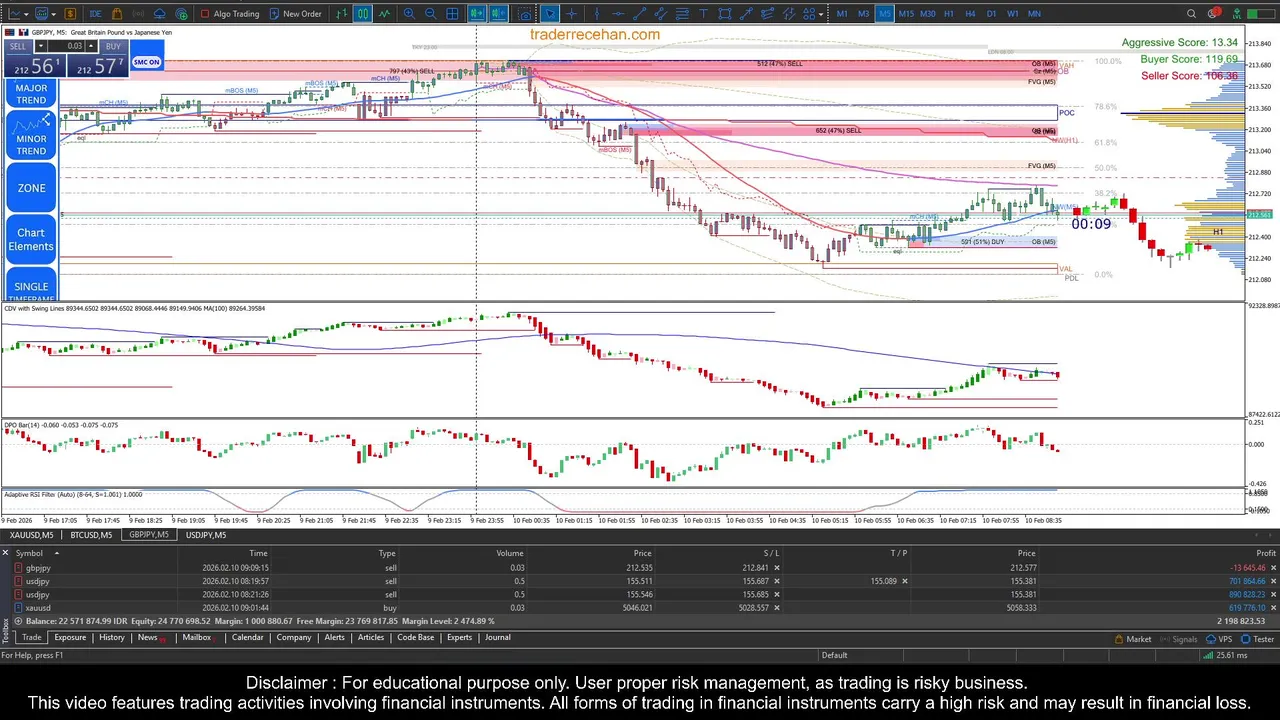Open the MQL IDE editor icon
This screenshot has width=1280, height=720.
click(x=95, y=14)
